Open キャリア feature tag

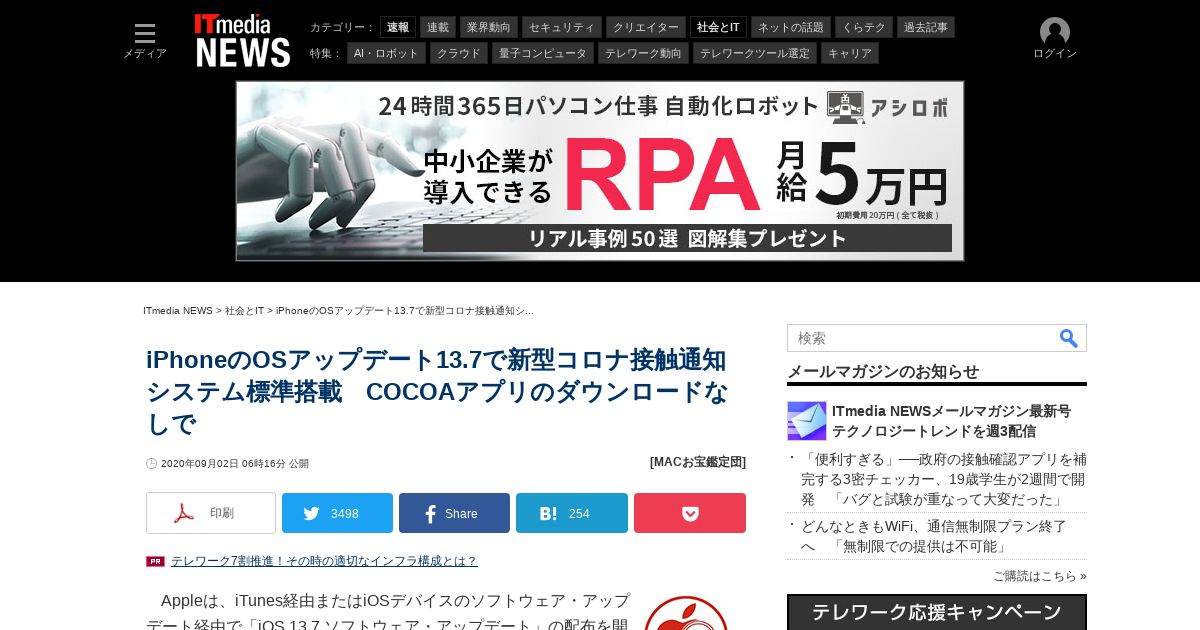(850, 53)
